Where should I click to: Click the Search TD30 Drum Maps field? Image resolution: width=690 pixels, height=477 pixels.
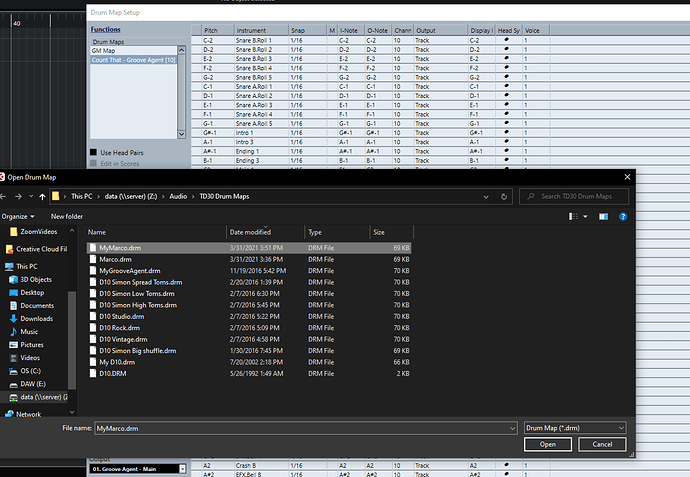click(574, 196)
